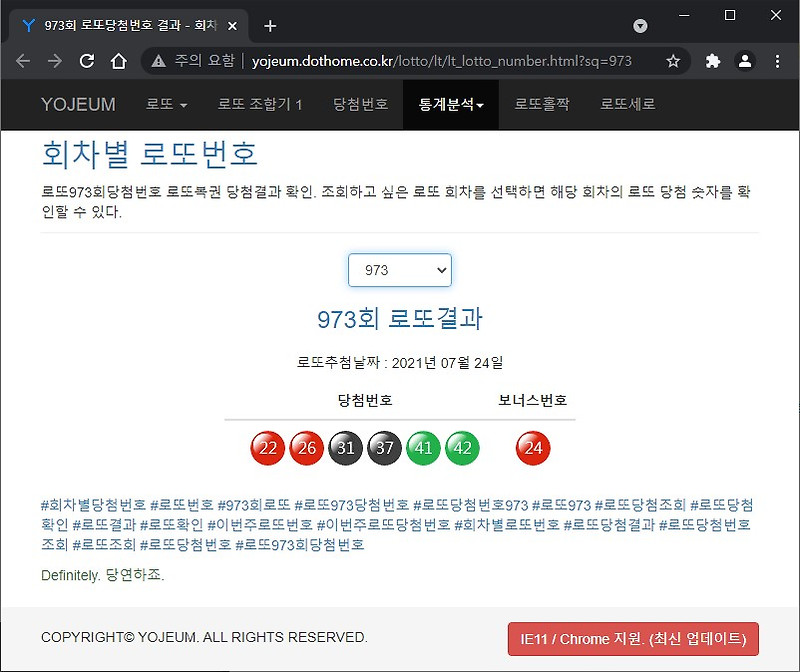Click the 로또추첨날짜 2021년 07월 24일 text
The height and width of the screenshot is (672, 800).
[x=400, y=363]
